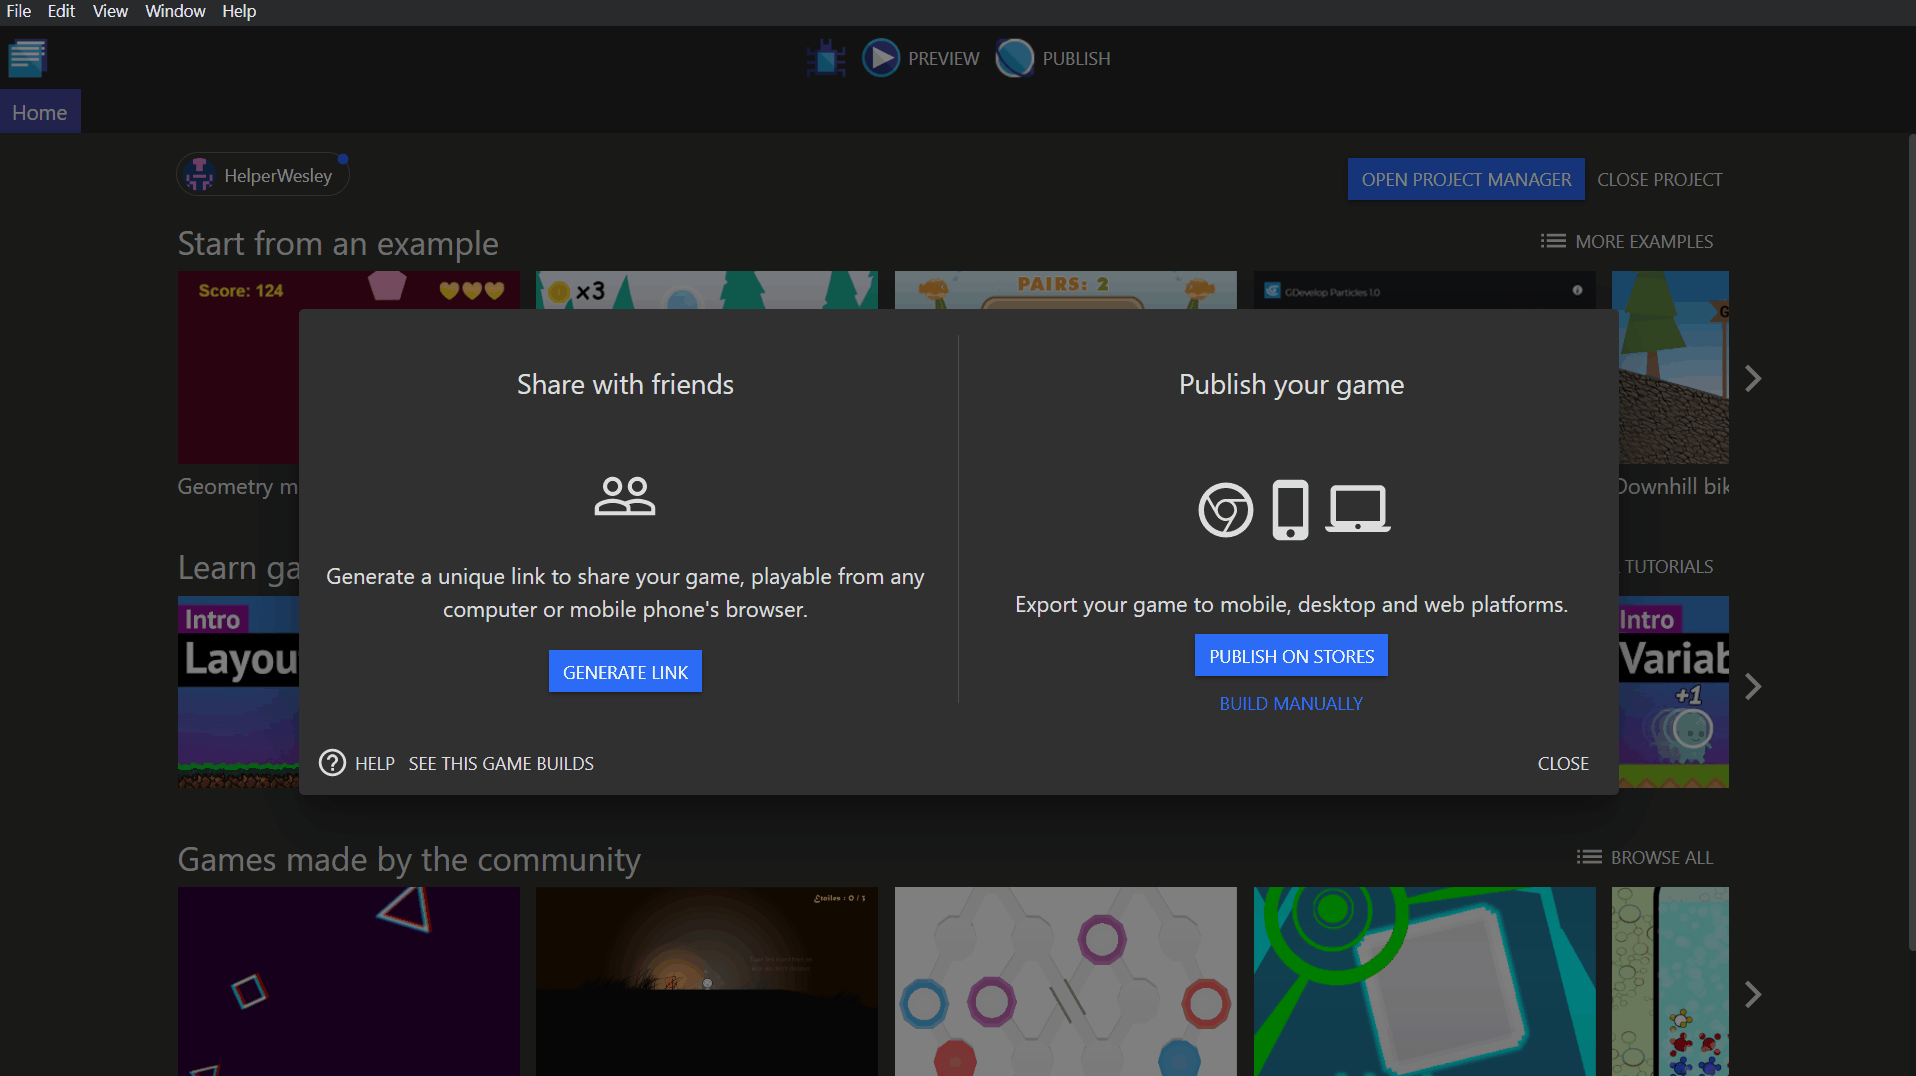Click the Browse All list icon
The width and height of the screenshot is (1916, 1076).
point(1589,857)
